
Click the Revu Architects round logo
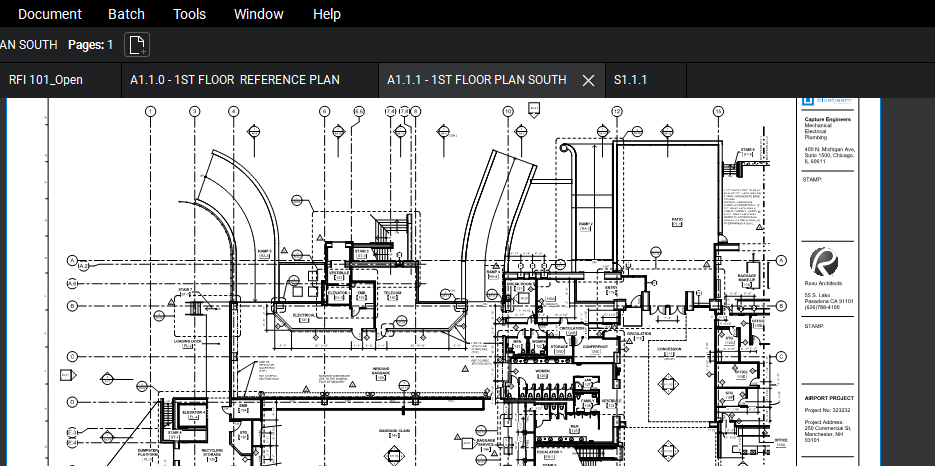click(x=824, y=263)
